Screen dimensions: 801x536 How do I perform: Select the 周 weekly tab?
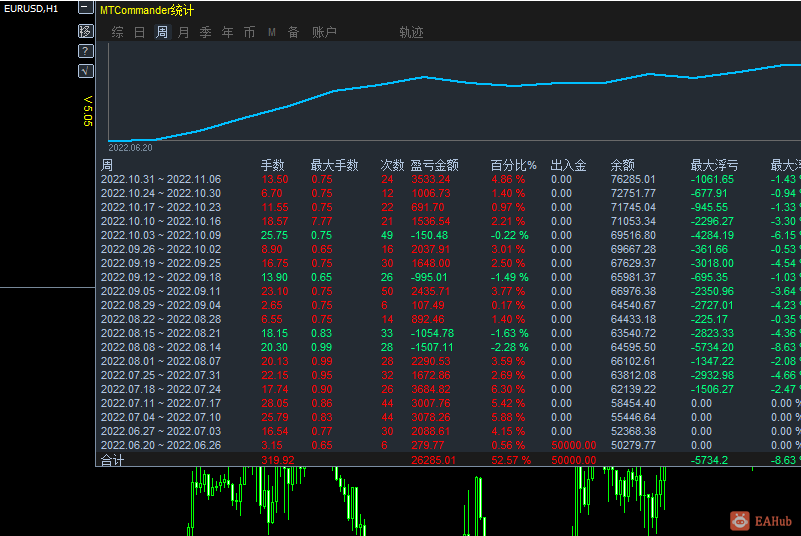pos(161,33)
